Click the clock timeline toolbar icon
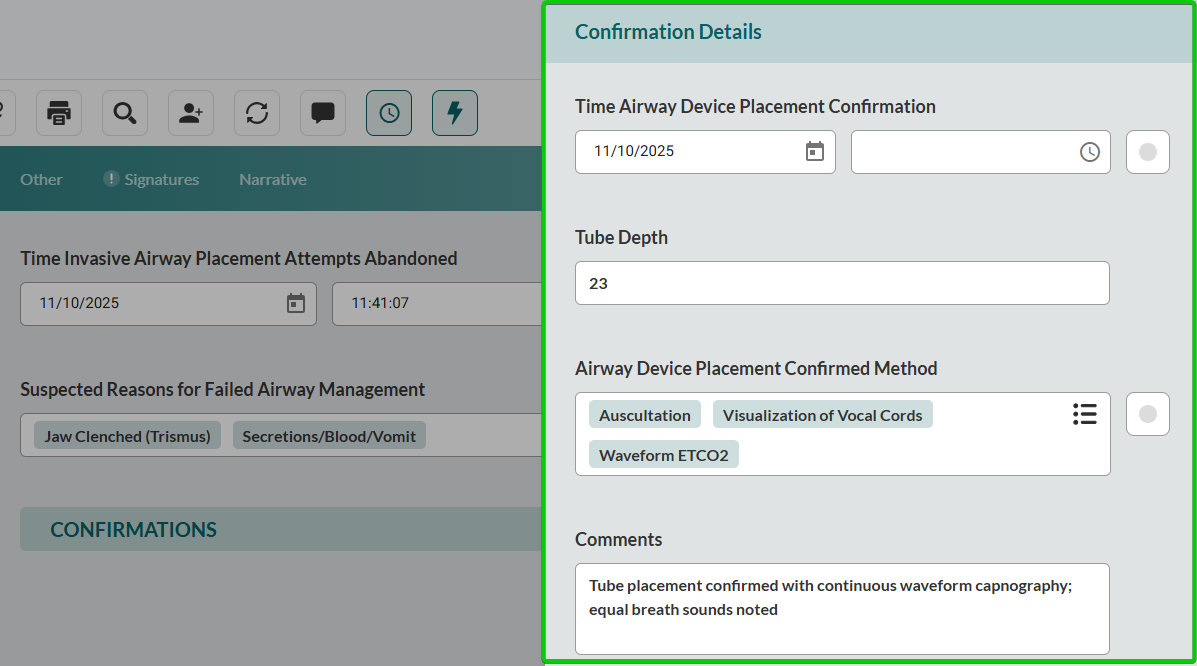The height and width of the screenshot is (666, 1197). 389,113
